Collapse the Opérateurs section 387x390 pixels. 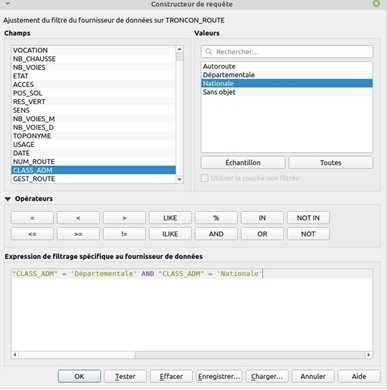pyautogui.click(x=8, y=199)
